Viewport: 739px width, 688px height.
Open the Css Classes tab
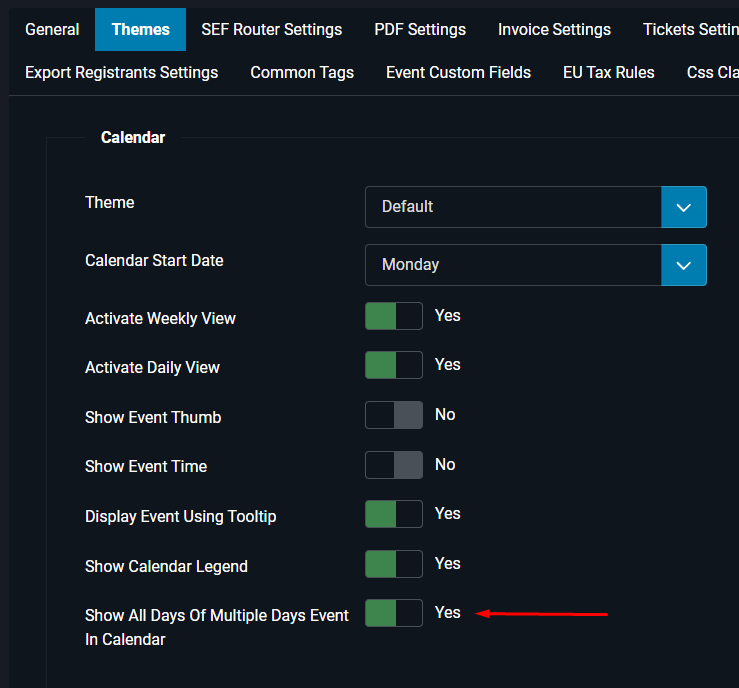[x=712, y=73]
